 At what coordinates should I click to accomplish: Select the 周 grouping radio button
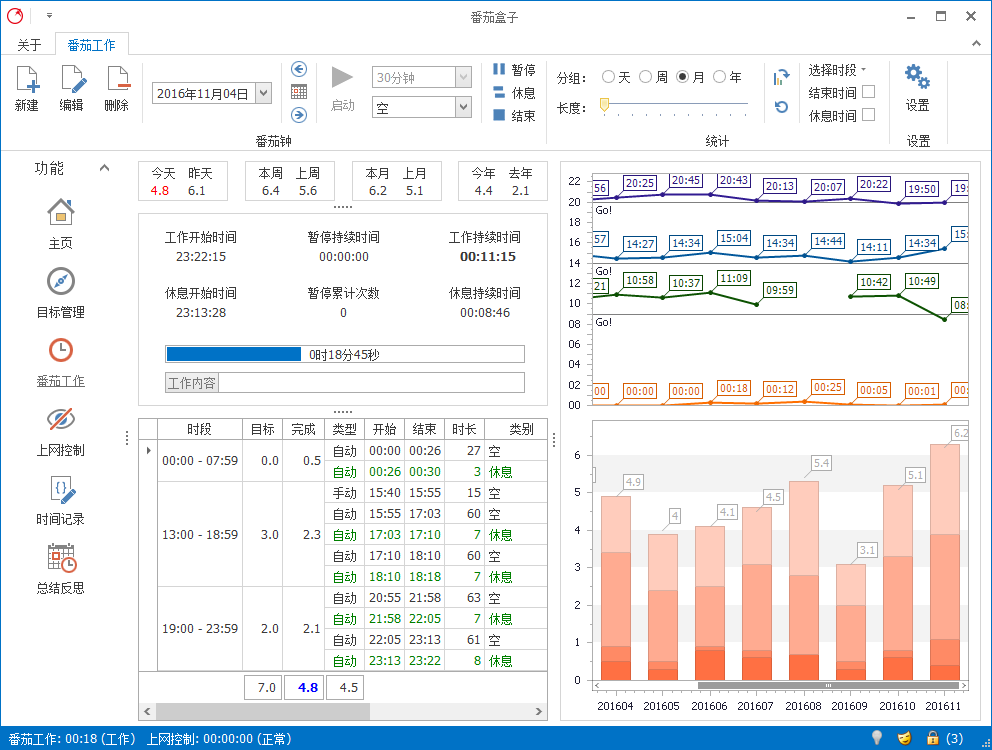[646, 77]
